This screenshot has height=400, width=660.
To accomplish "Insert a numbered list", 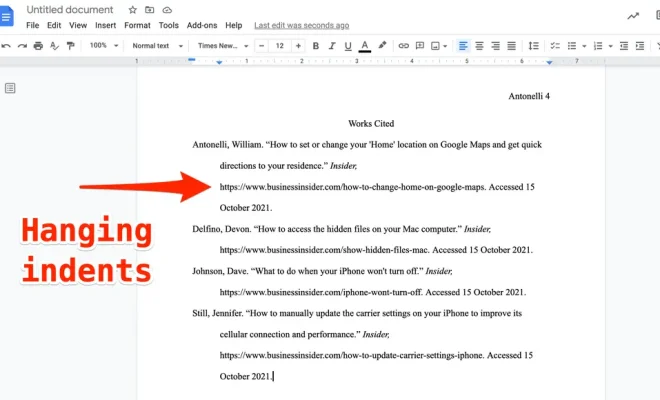I will point(598,46).
